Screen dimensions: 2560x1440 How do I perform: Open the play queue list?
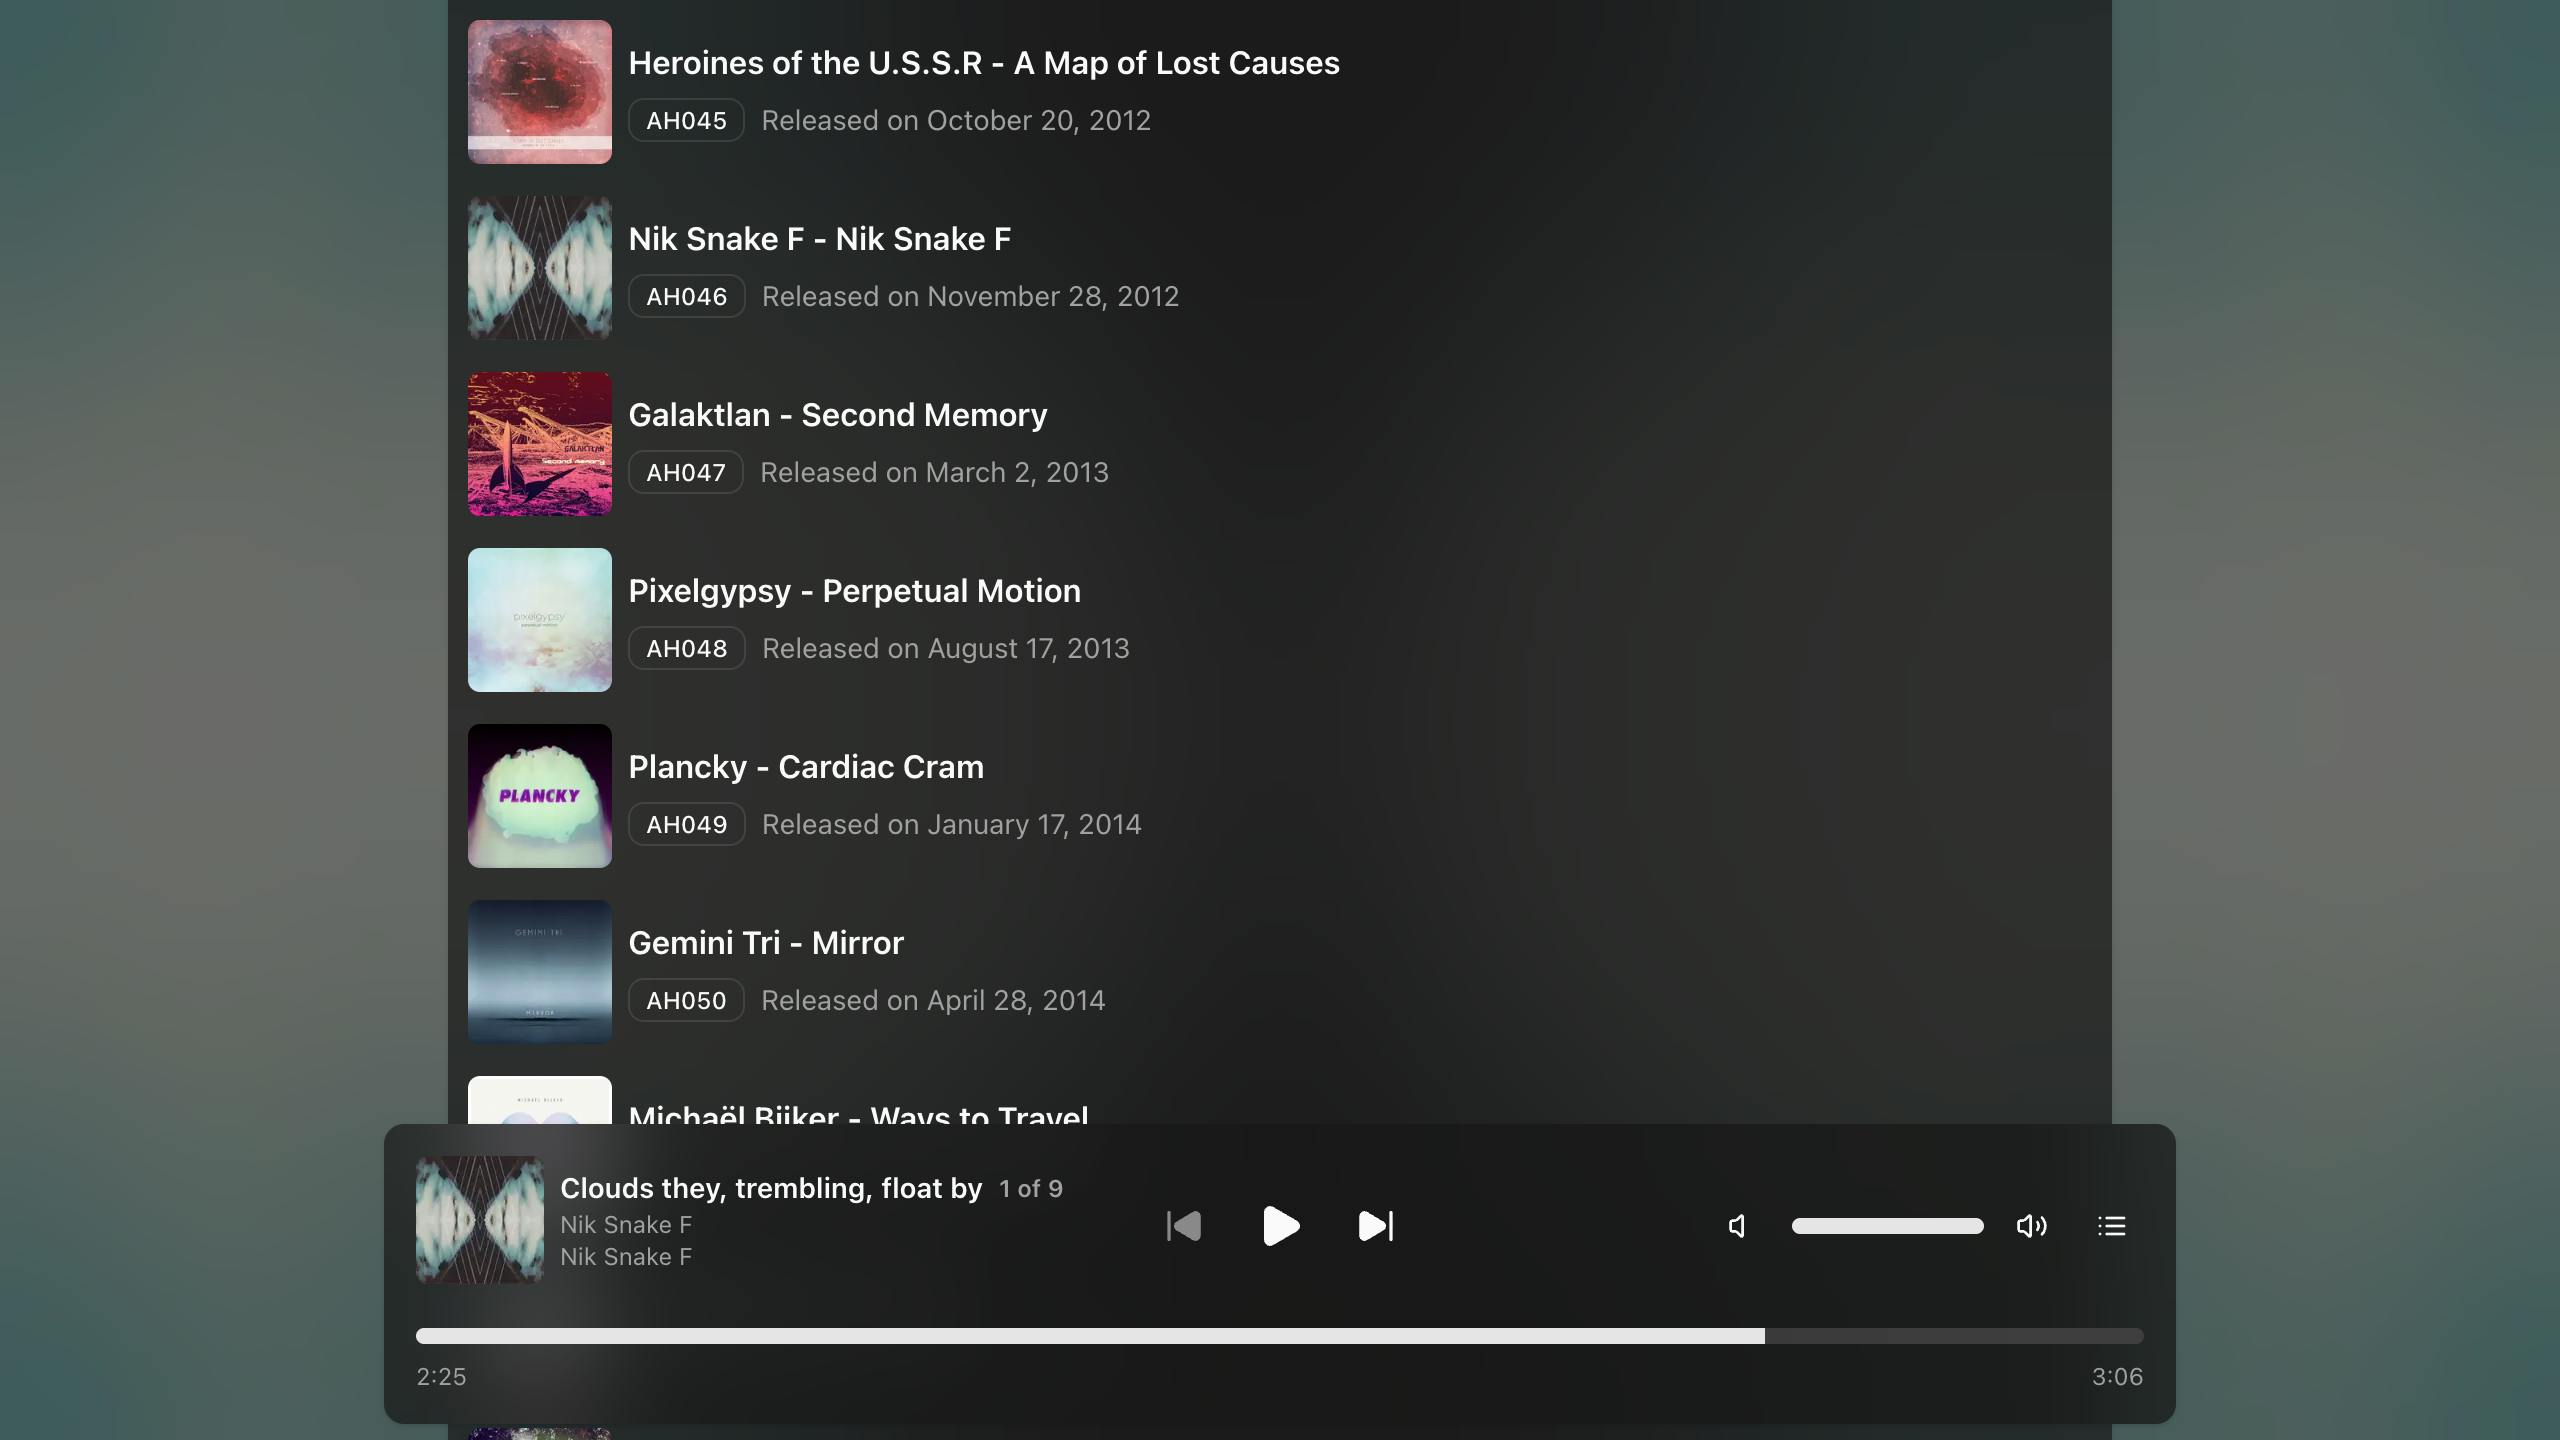(x=2111, y=1226)
